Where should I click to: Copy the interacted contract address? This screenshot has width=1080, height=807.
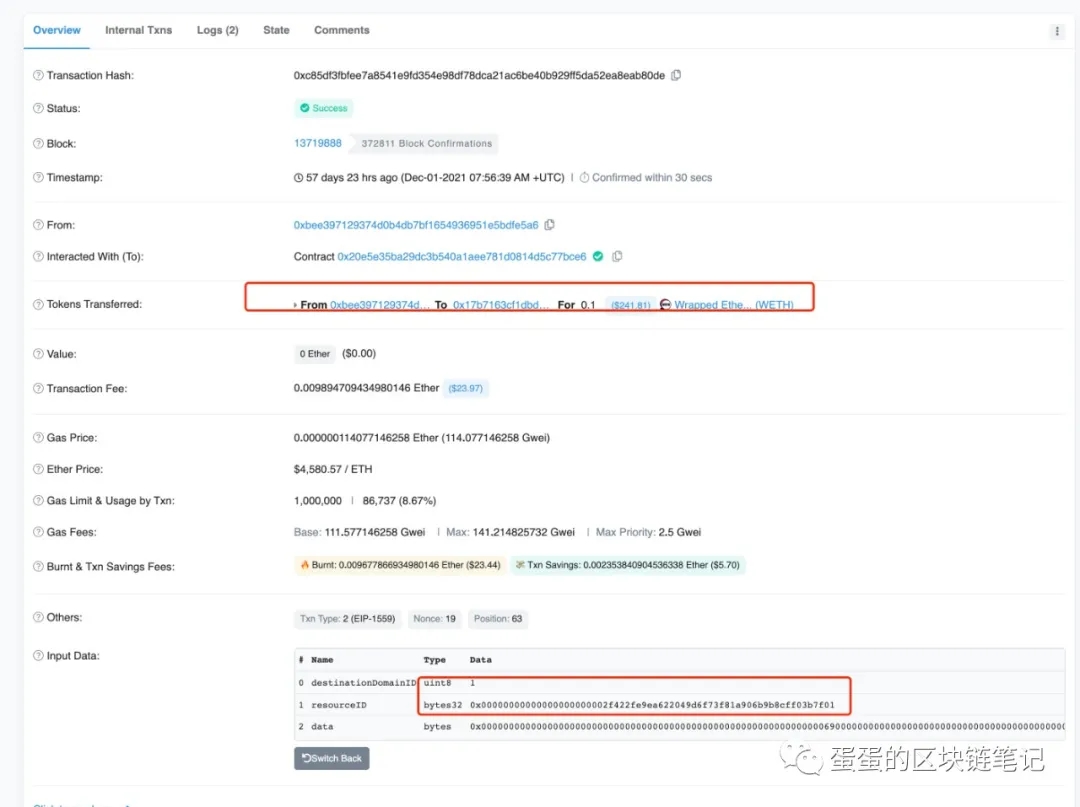tap(617, 256)
